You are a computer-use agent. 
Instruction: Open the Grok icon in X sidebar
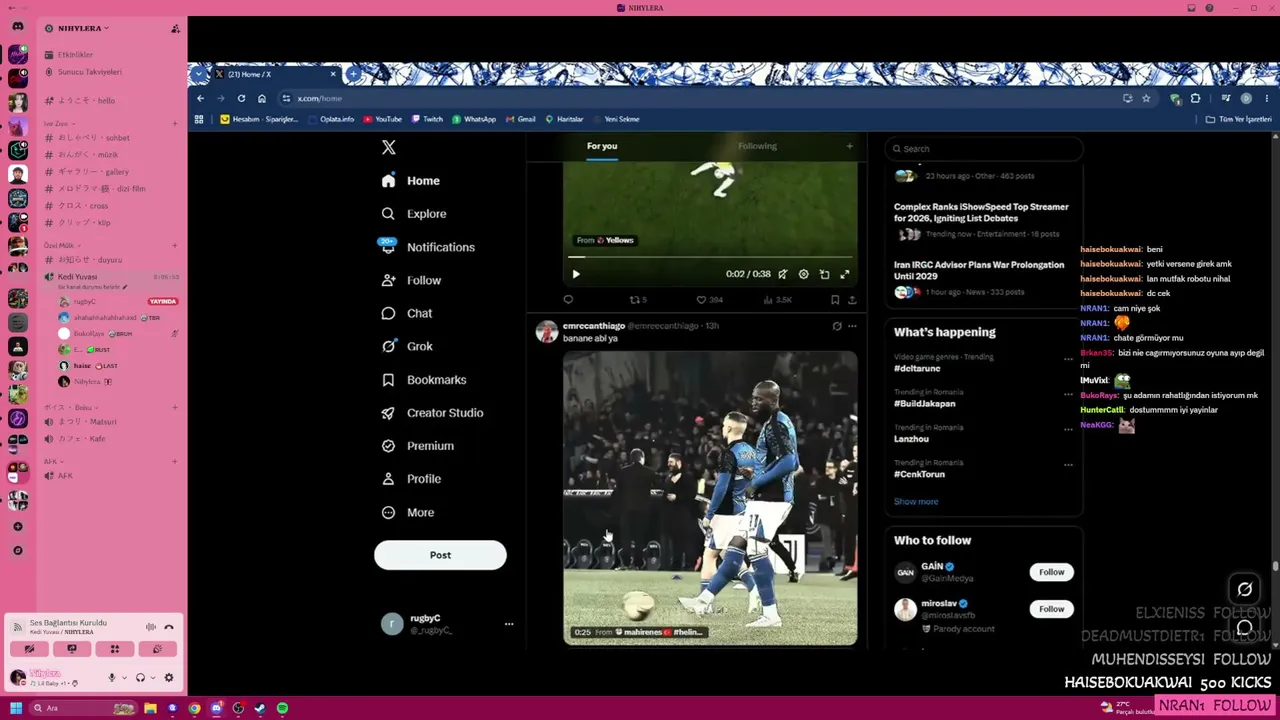[x=388, y=346]
